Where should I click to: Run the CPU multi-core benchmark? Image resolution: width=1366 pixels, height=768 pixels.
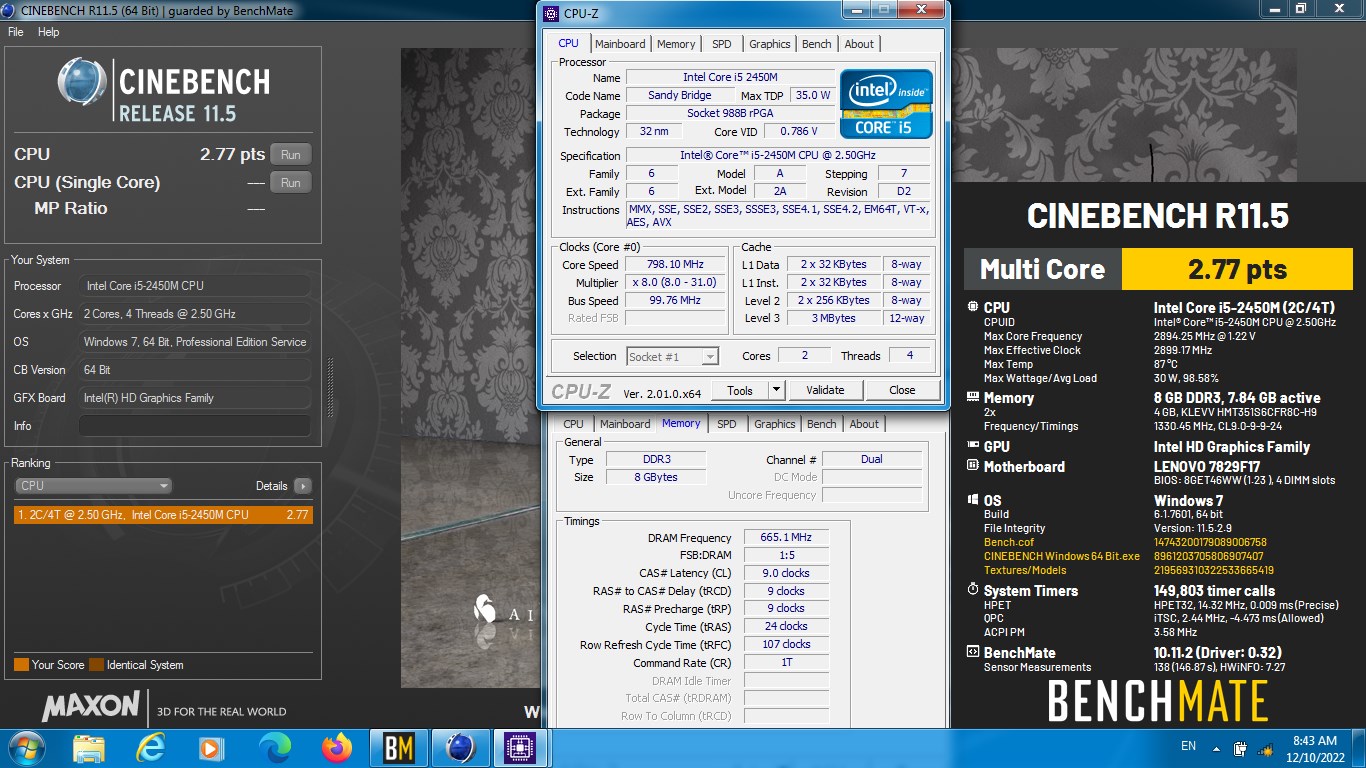(290, 155)
